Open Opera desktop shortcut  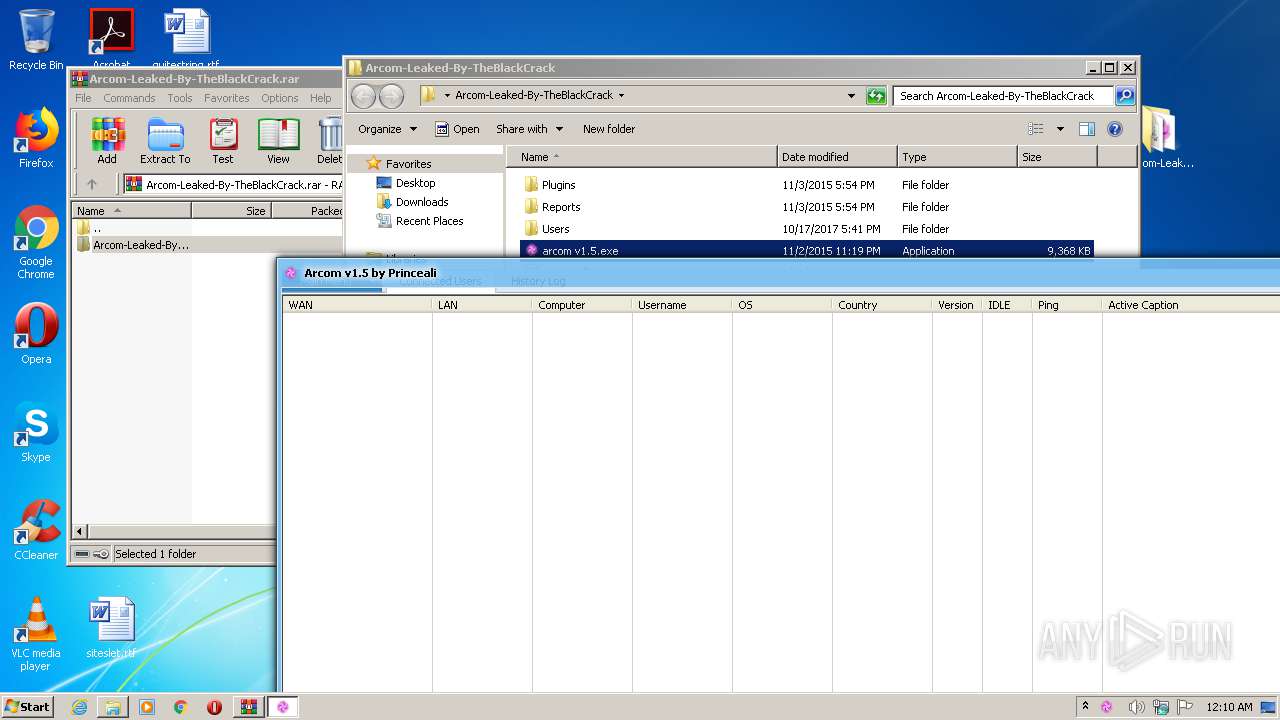tap(36, 334)
